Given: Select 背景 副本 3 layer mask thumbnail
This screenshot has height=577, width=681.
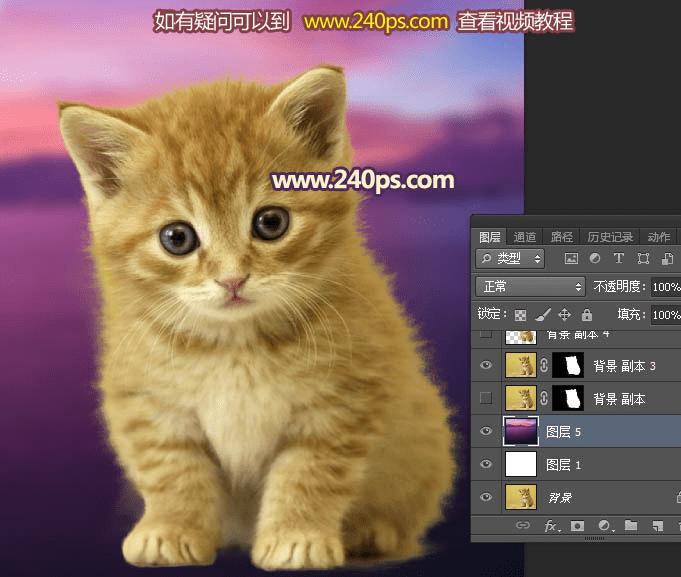Looking at the screenshot, I should point(568,365).
